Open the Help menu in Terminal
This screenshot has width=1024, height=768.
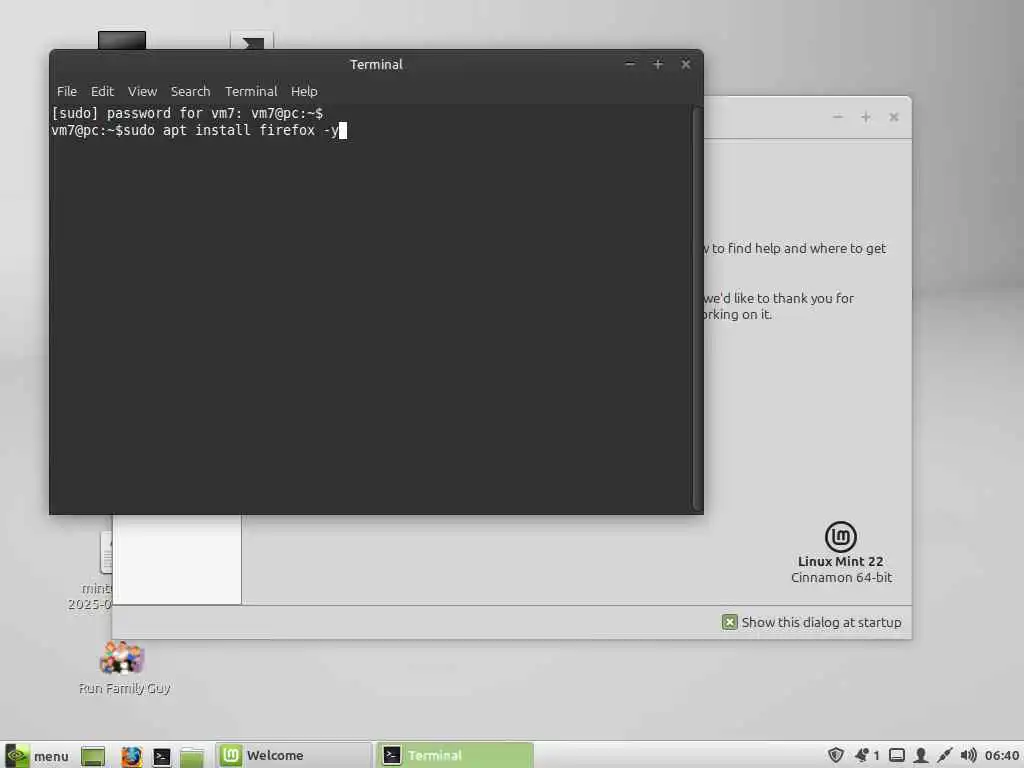(304, 91)
